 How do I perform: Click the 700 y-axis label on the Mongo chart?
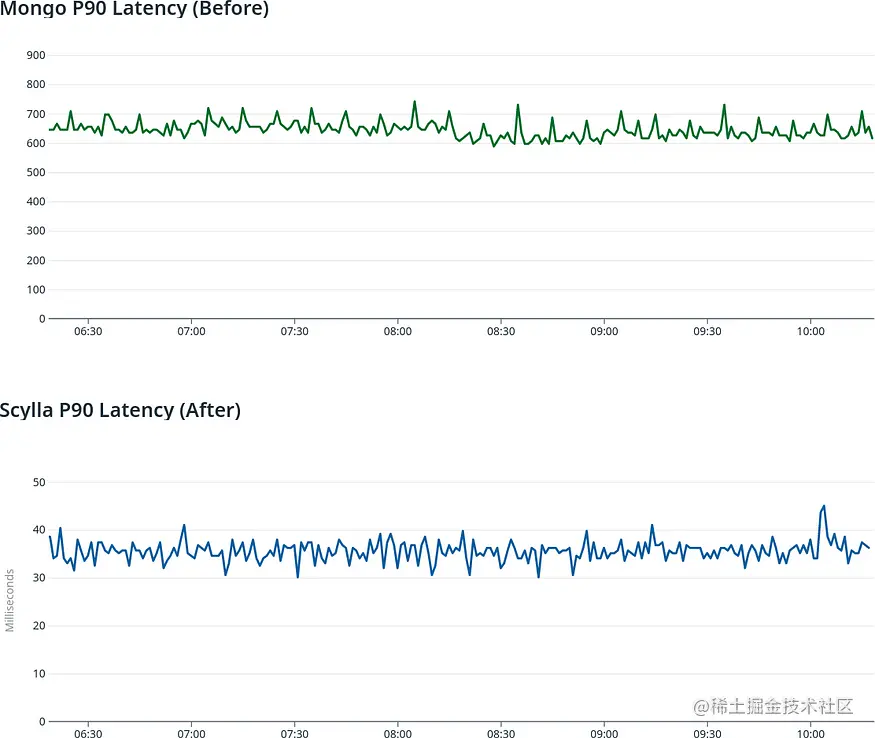tap(36, 114)
